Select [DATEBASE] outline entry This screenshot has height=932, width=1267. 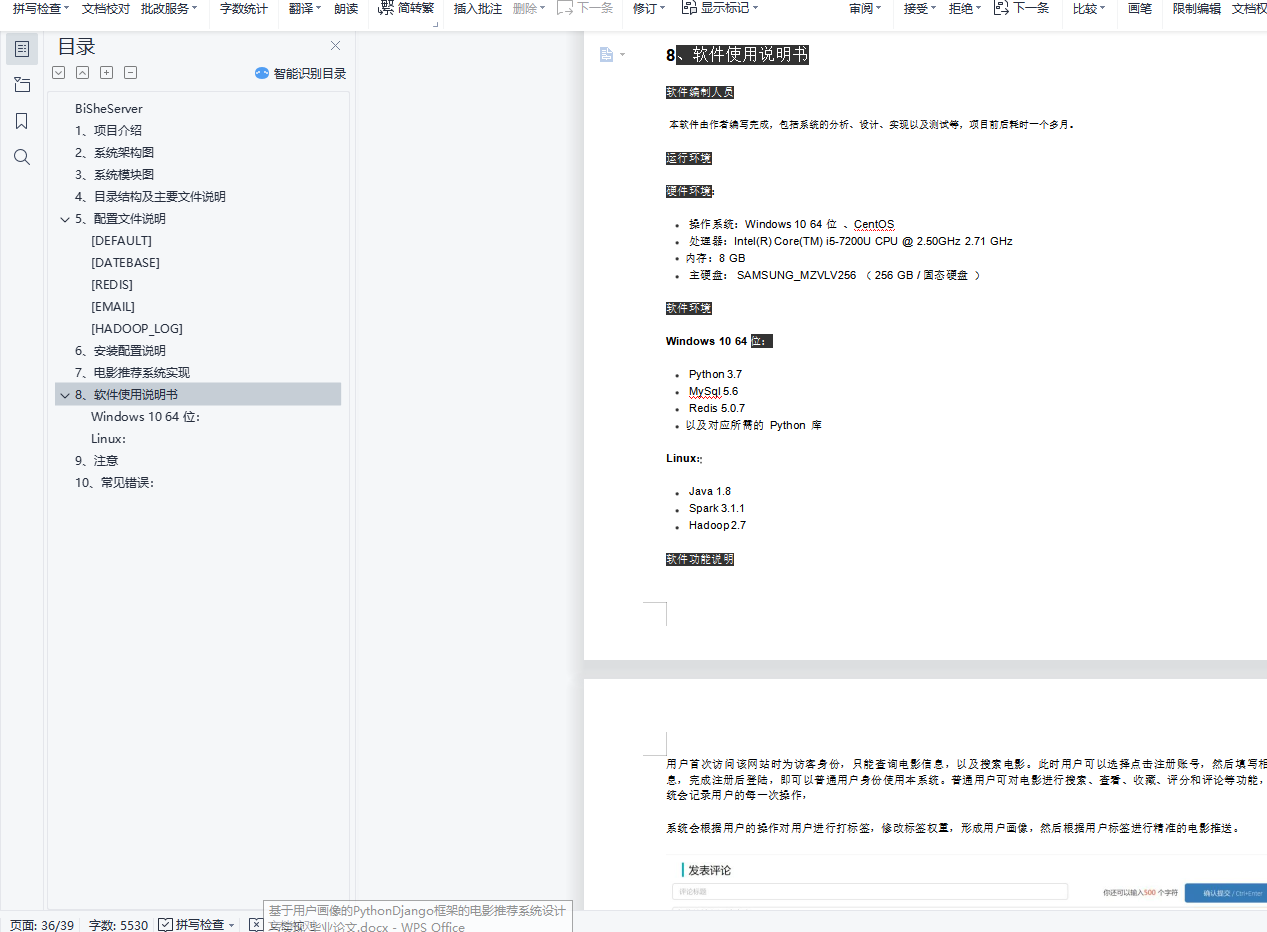coord(125,262)
